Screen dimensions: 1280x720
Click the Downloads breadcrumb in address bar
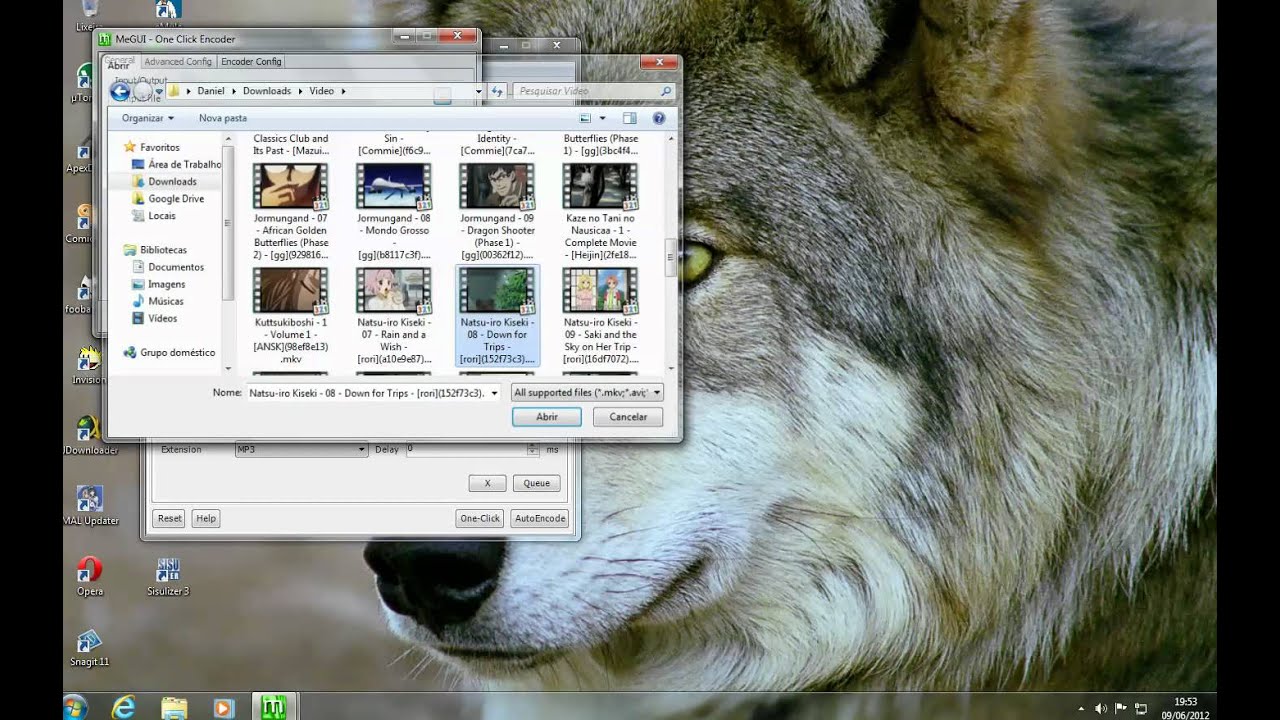pos(267,91)
